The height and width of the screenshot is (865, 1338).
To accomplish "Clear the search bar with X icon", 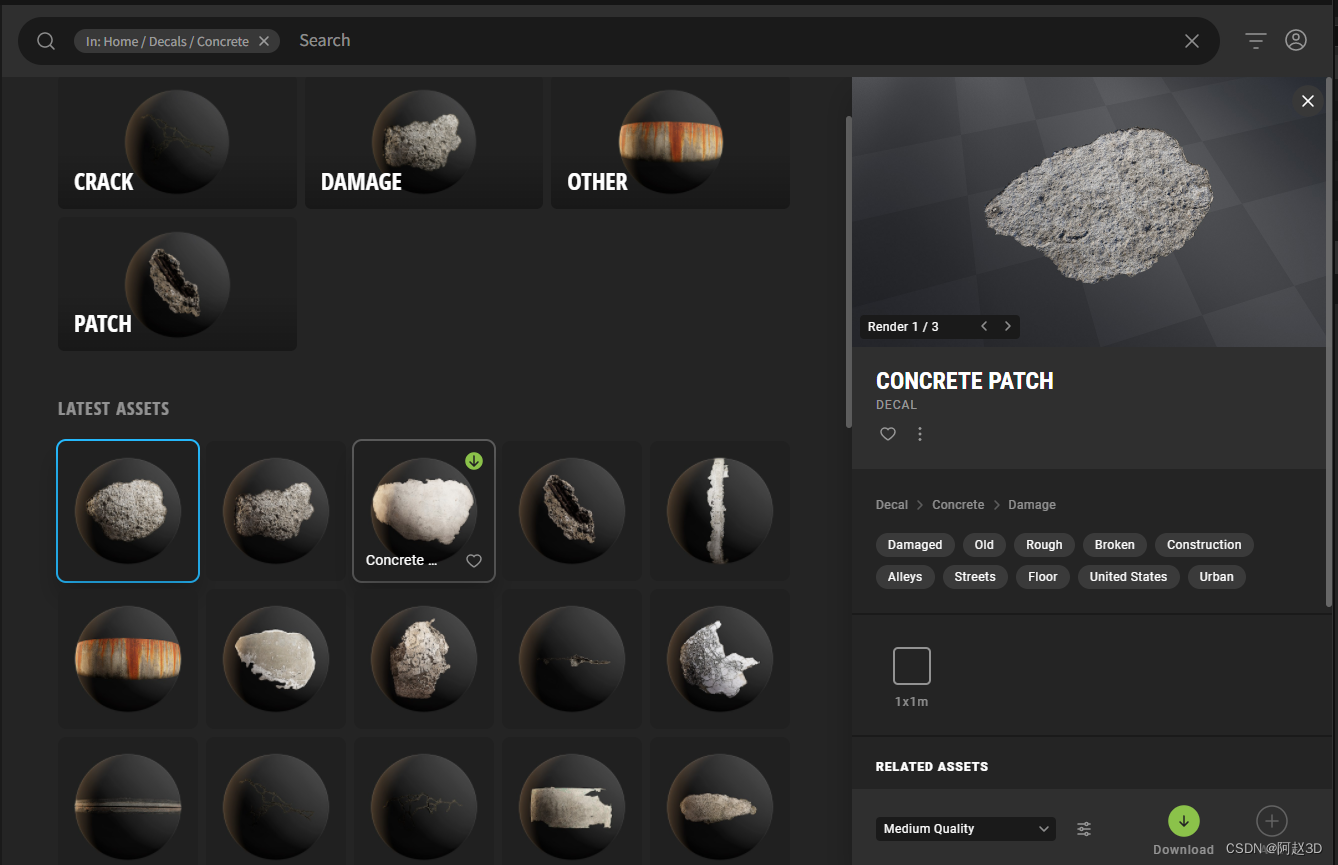I will tap(1191, 41).
